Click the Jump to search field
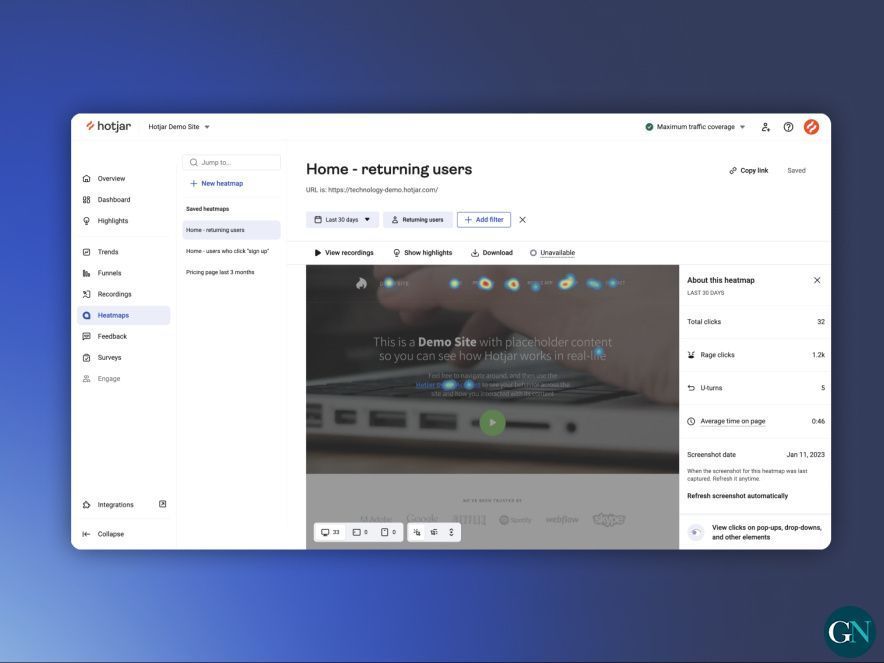 click(x=232, y=162)
